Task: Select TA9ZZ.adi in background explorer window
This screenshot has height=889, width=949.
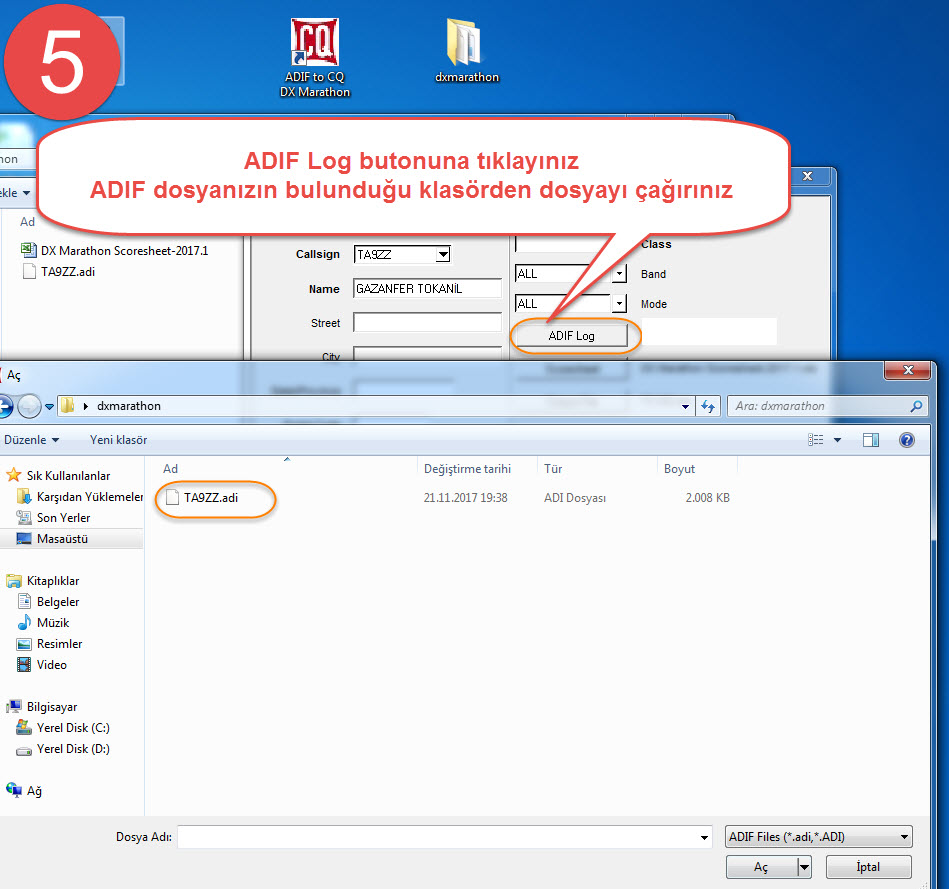Action: [x=59, y=272]
